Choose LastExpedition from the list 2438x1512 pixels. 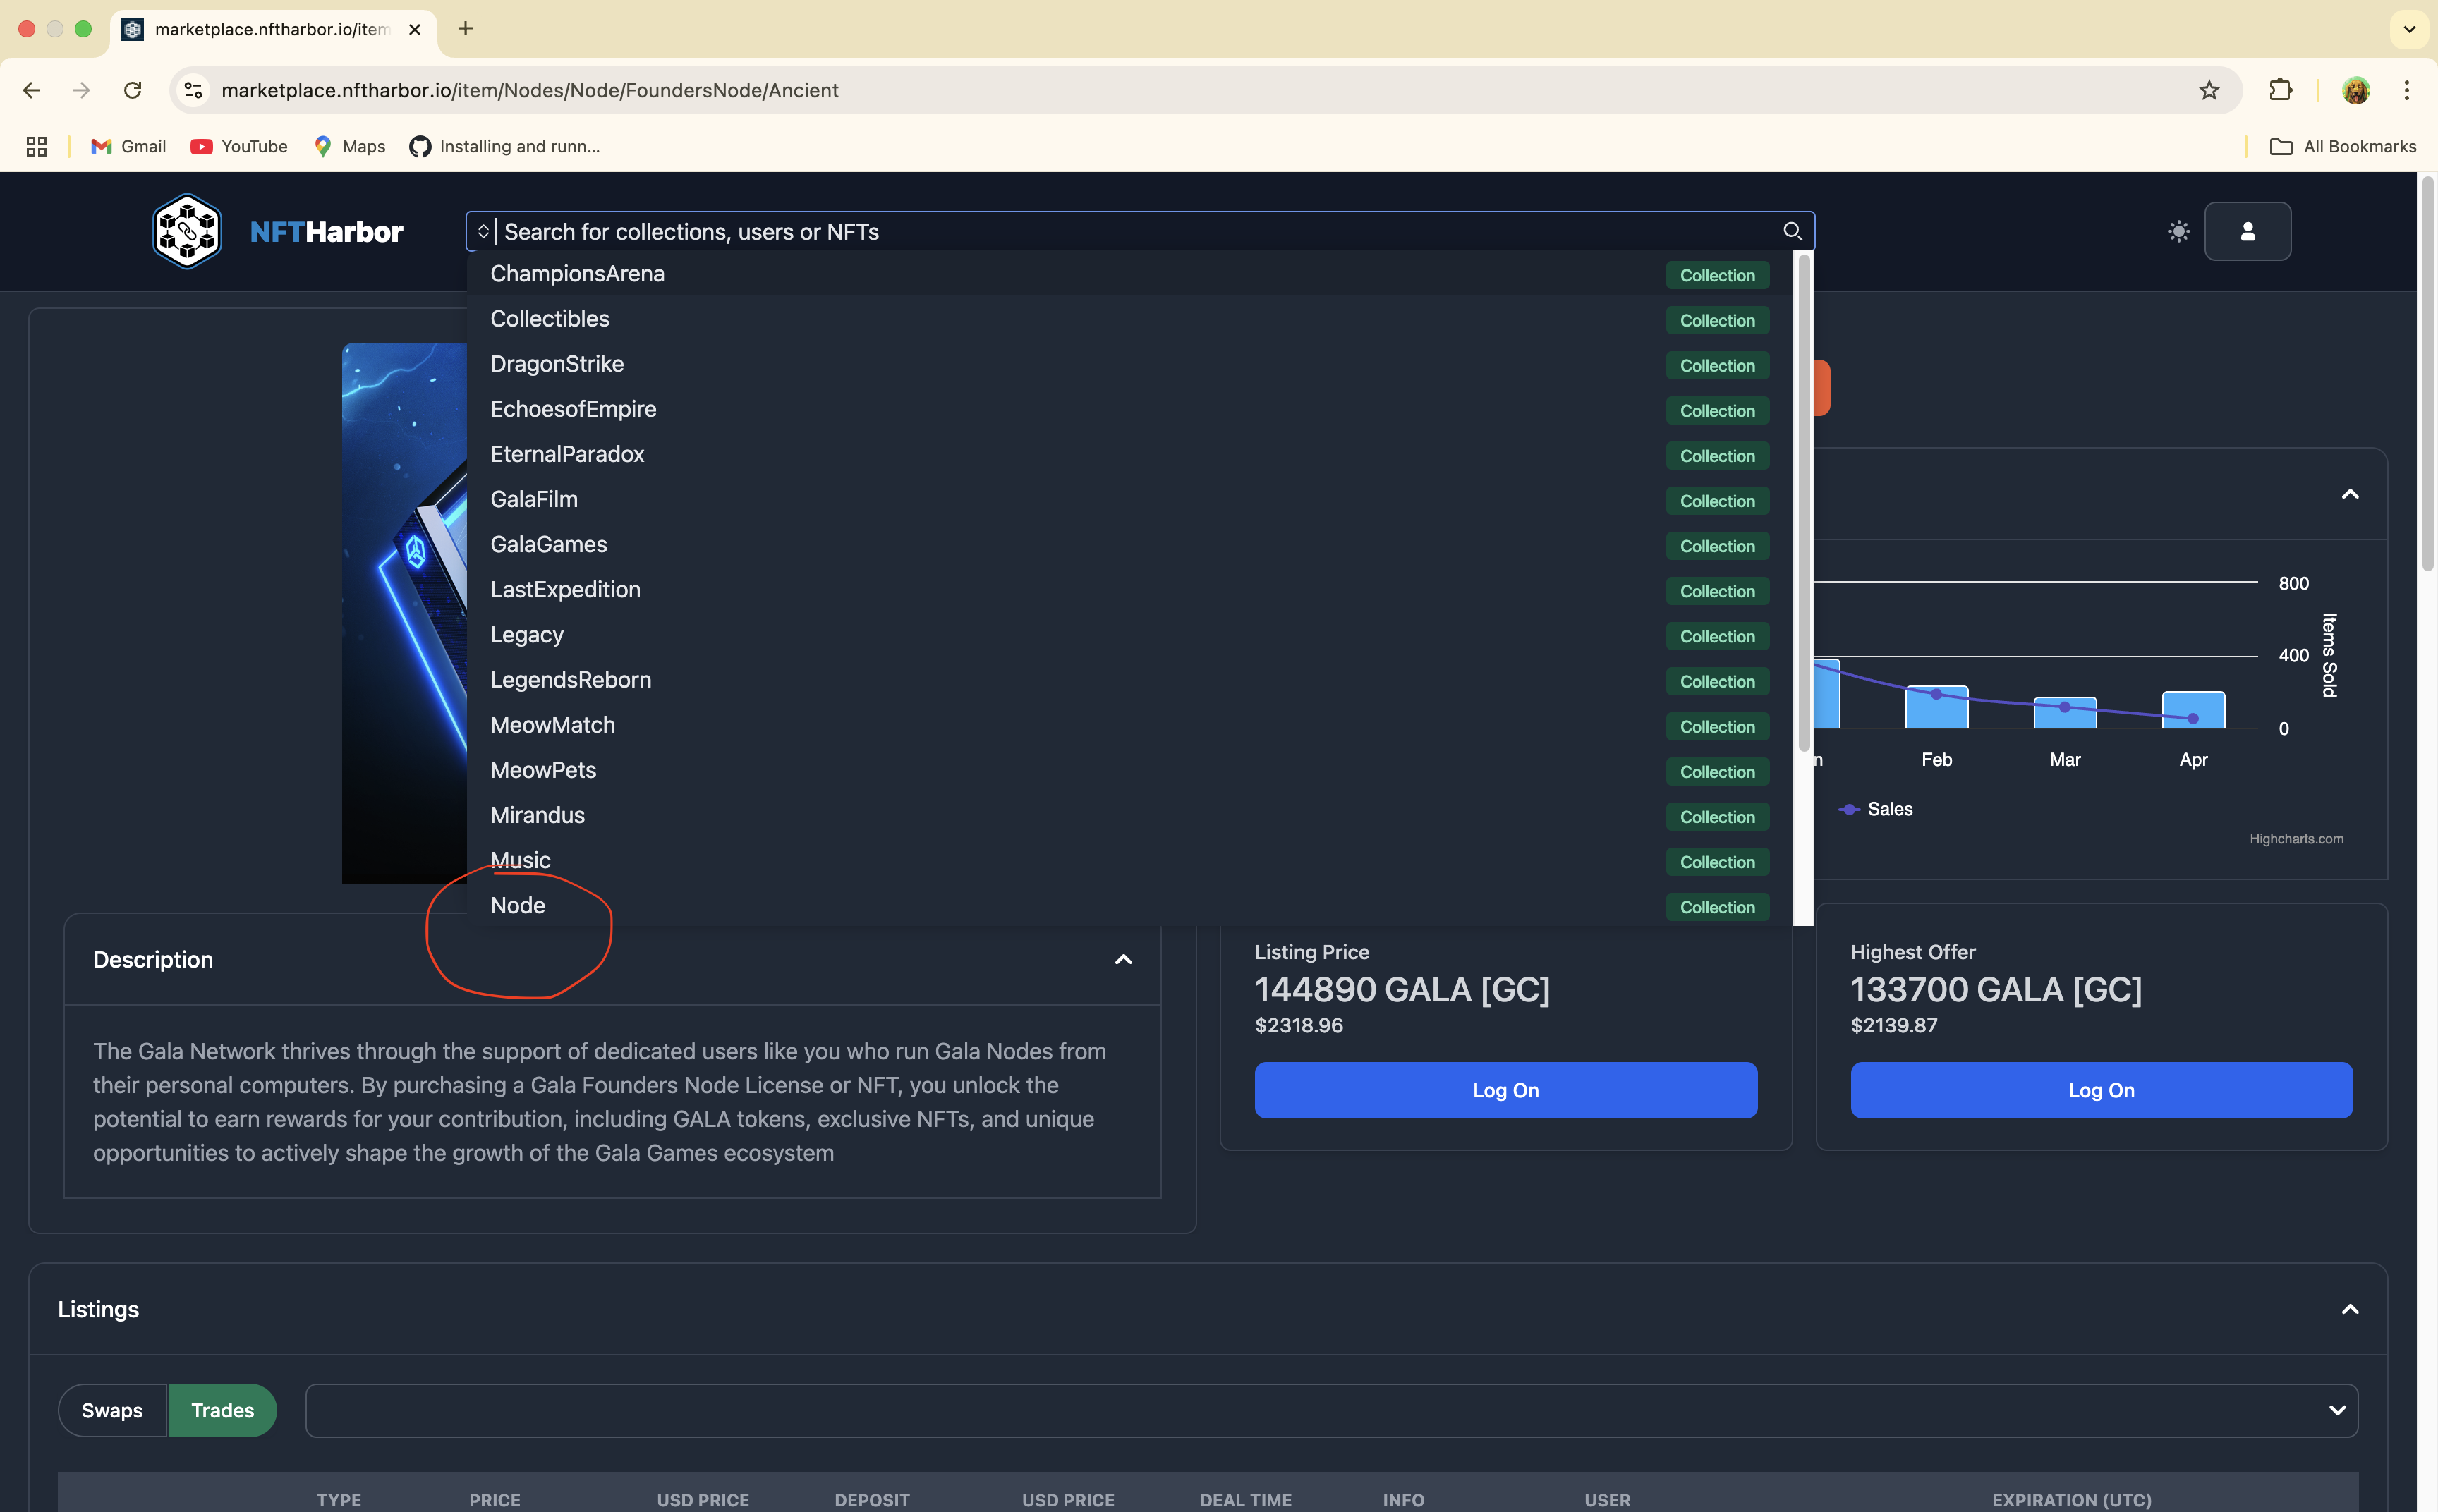[x=1130, y=590]
